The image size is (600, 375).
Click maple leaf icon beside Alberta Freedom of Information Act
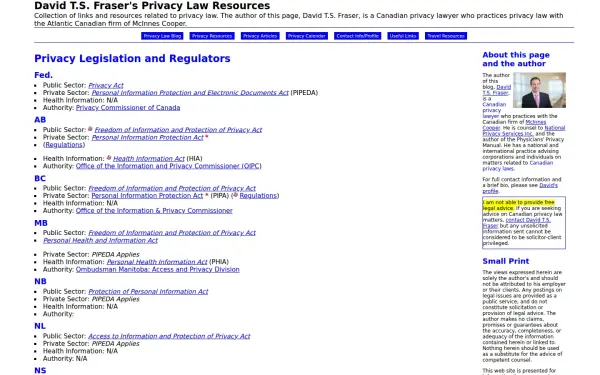pos(90,129)
